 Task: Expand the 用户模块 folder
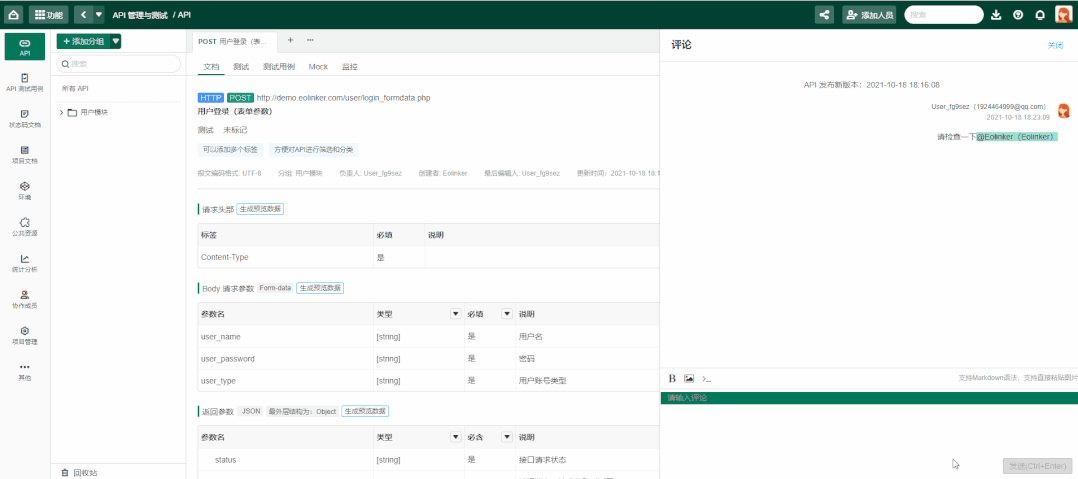click(x=62, y=112)
